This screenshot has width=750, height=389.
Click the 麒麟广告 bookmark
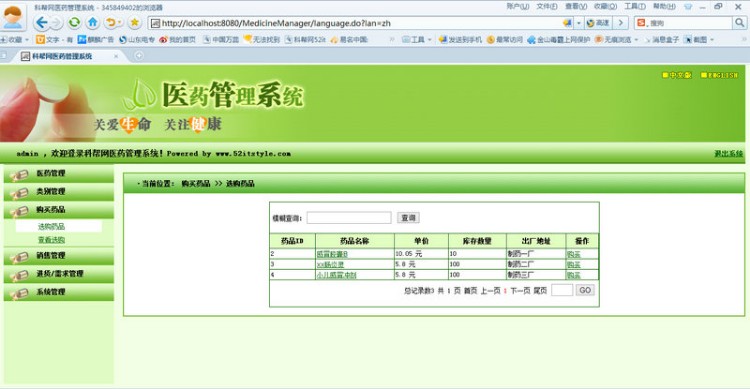(96, 40)
